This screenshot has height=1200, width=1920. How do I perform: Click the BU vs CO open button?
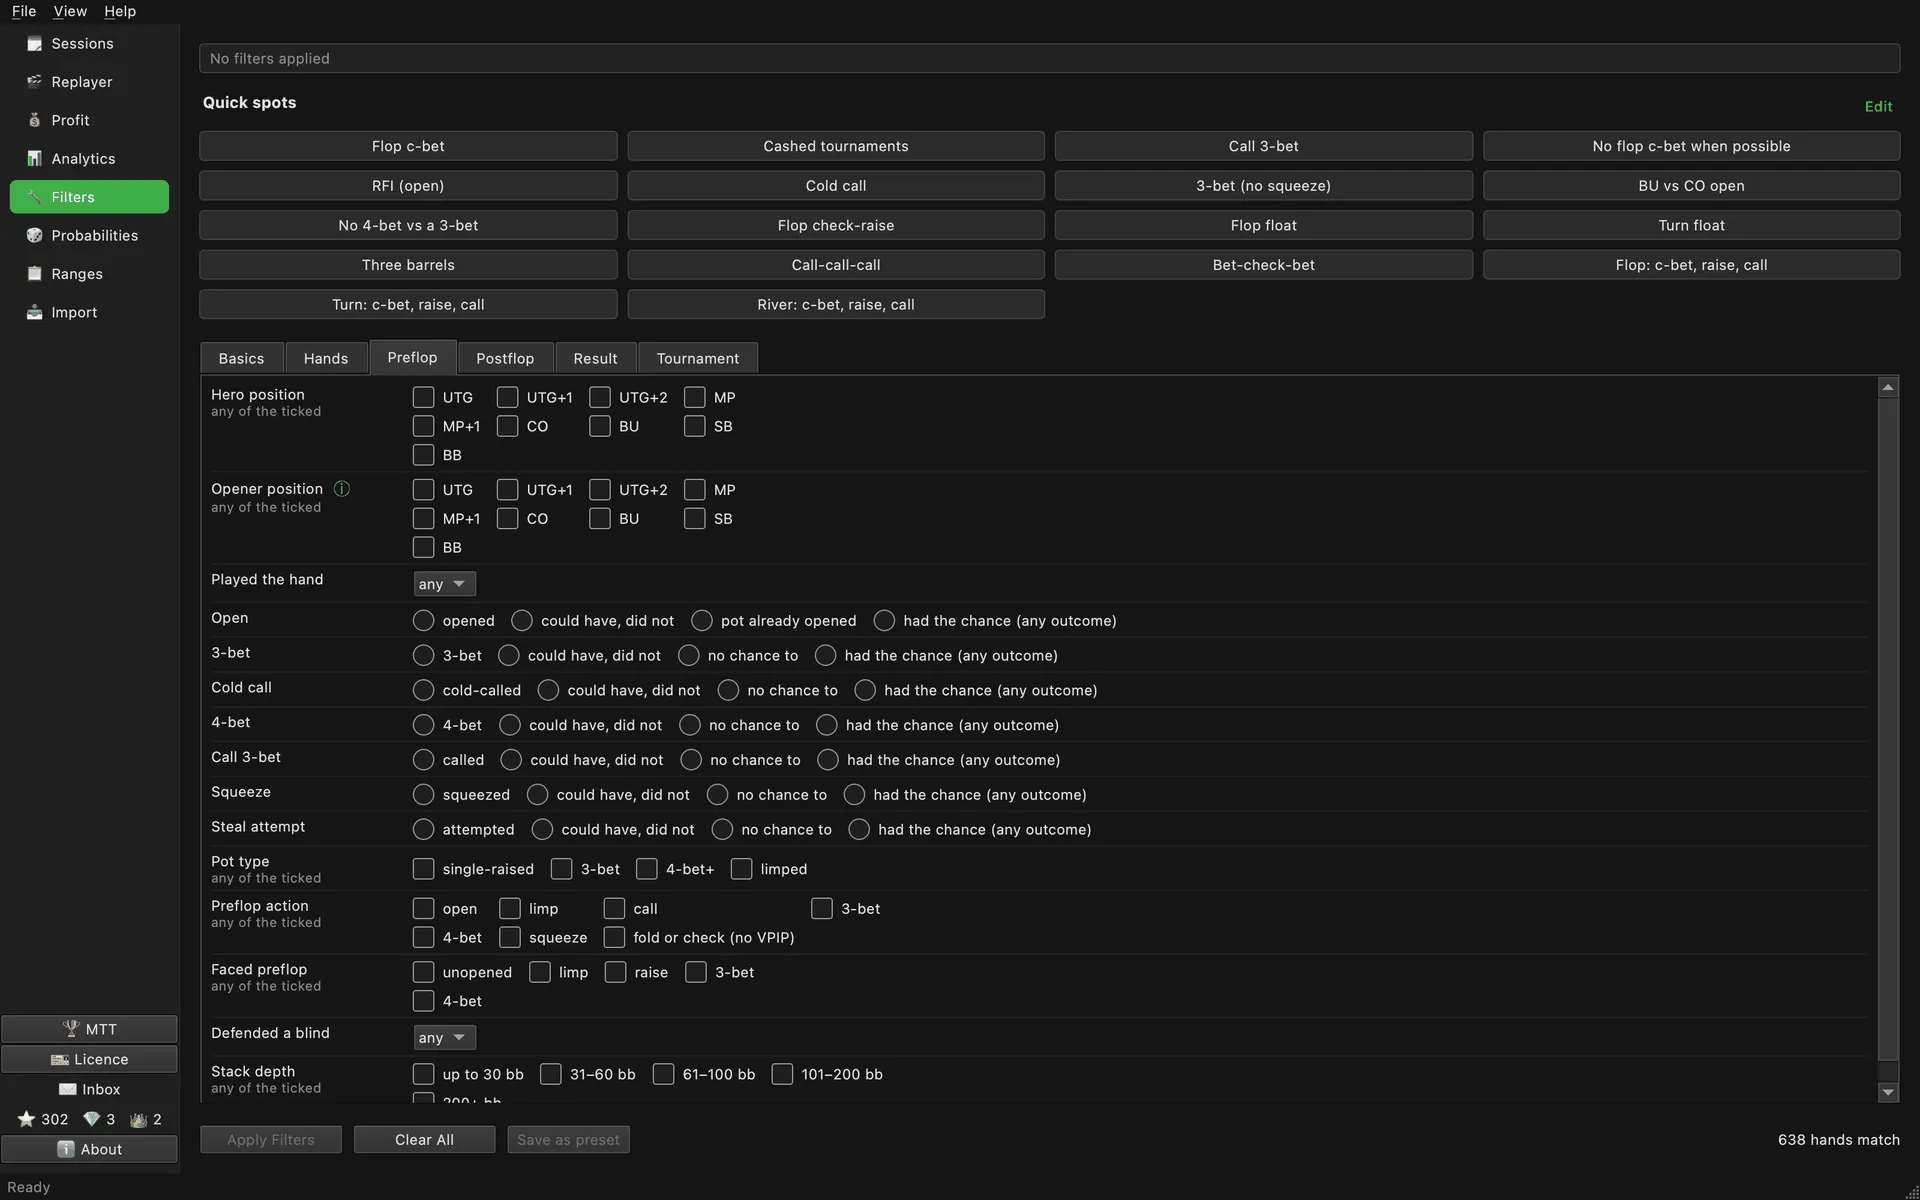pyautogui.click(x=1691, y=186)
